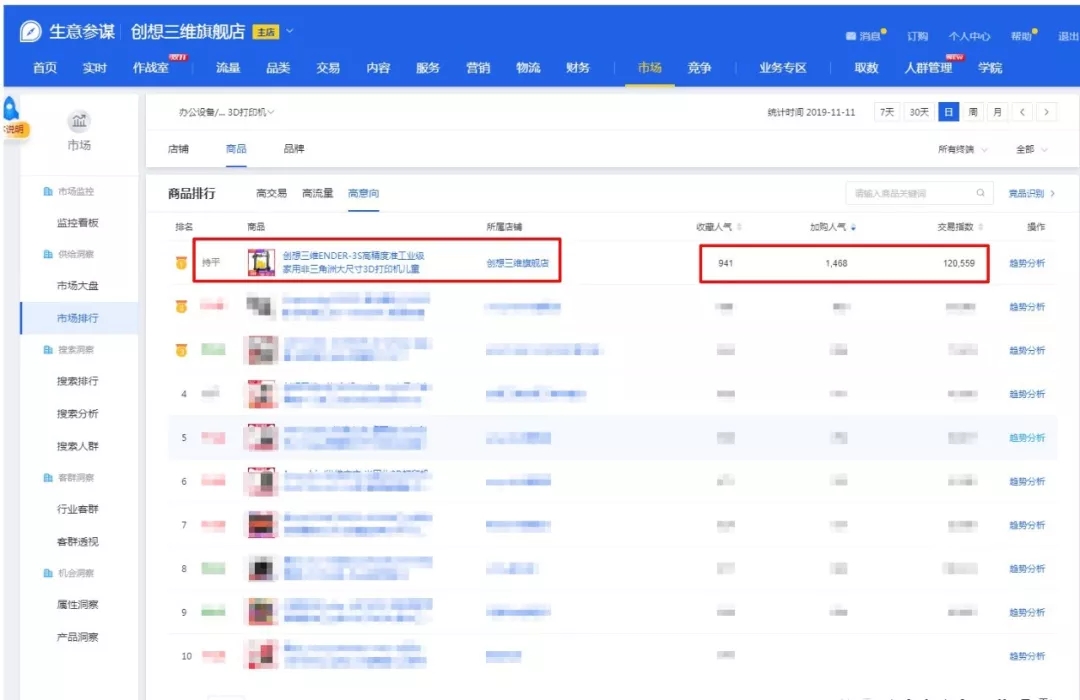
Task: Sort by 交易指数 column arrows
Action: 980,227
